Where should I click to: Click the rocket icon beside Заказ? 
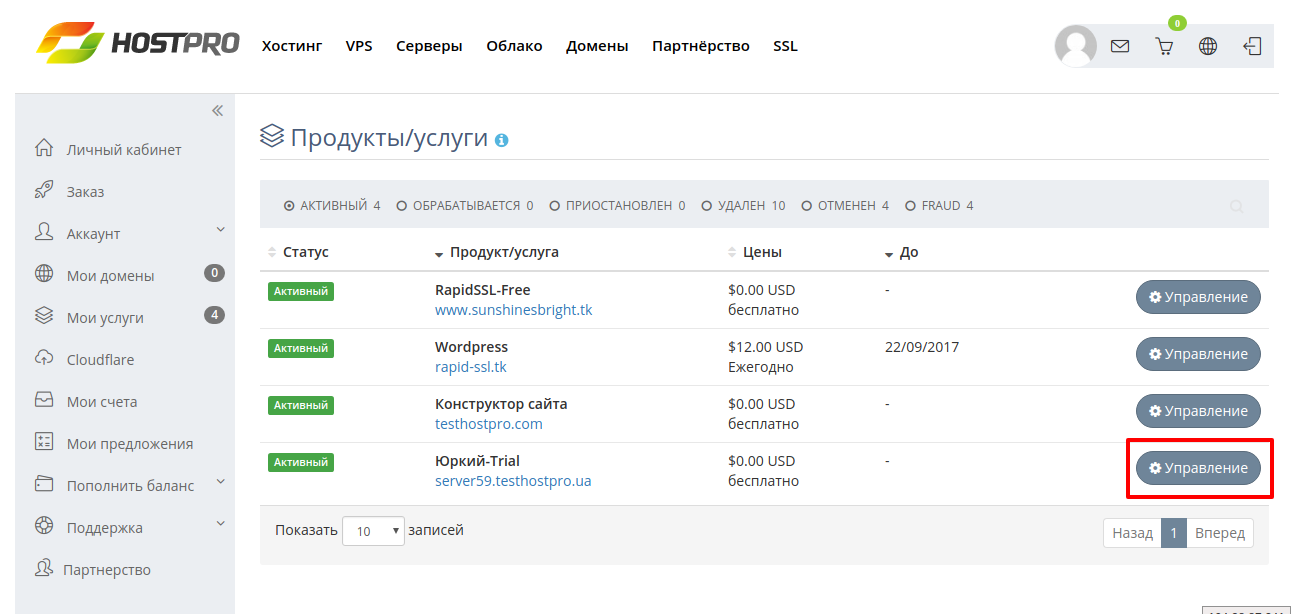(x=43, y=190)
